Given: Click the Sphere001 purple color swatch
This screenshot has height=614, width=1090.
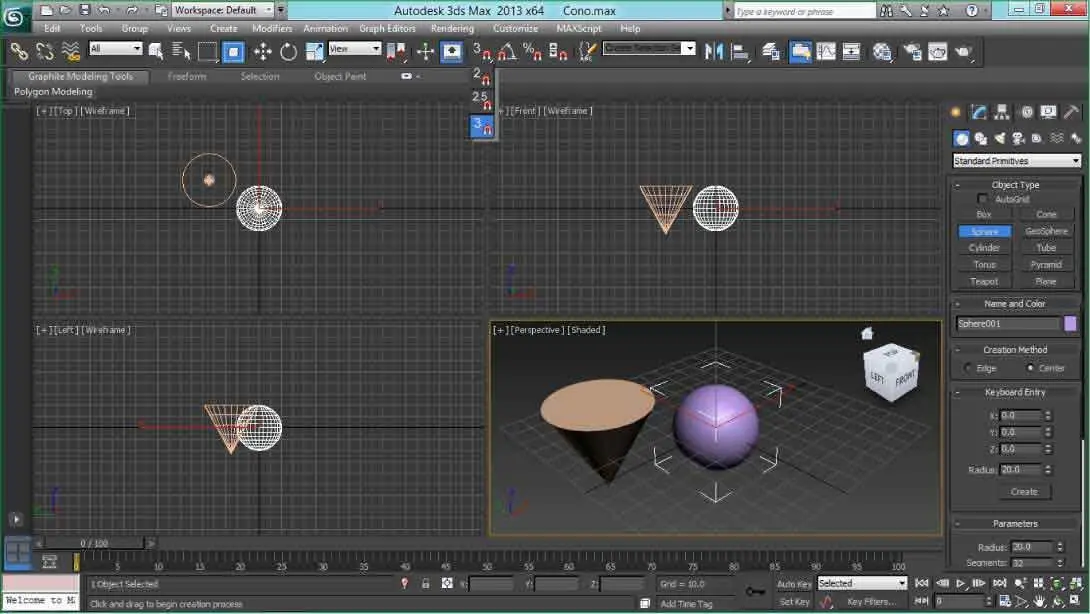Looking at the screenshot, I should (x=1071, y=323).
